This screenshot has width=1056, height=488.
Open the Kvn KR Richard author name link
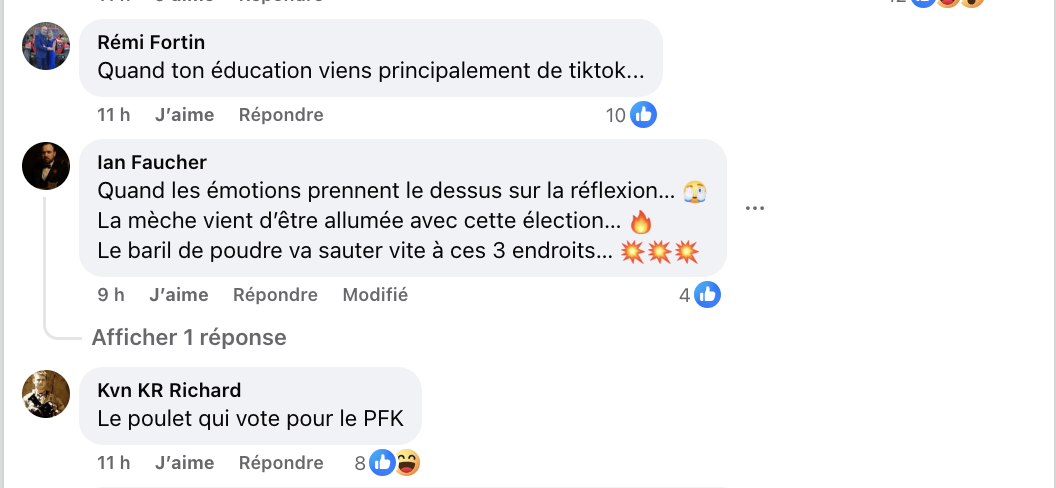click(x=169, y=390)
